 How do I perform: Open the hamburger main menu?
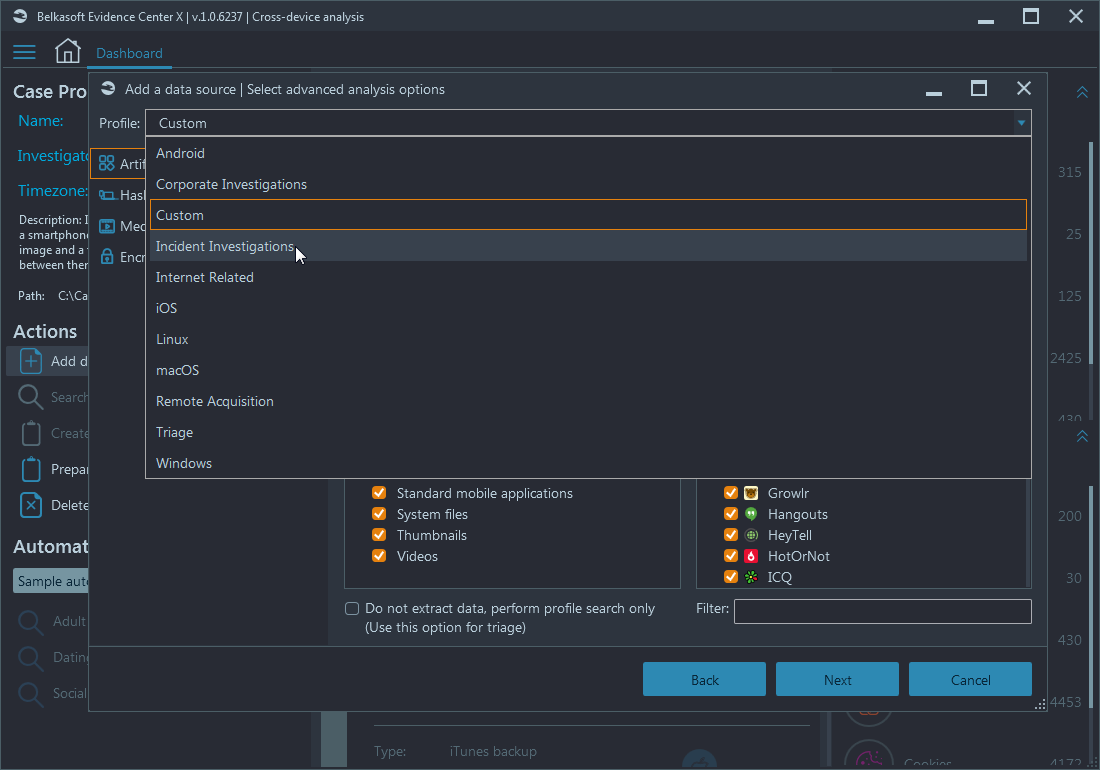(x=24, y=53)
